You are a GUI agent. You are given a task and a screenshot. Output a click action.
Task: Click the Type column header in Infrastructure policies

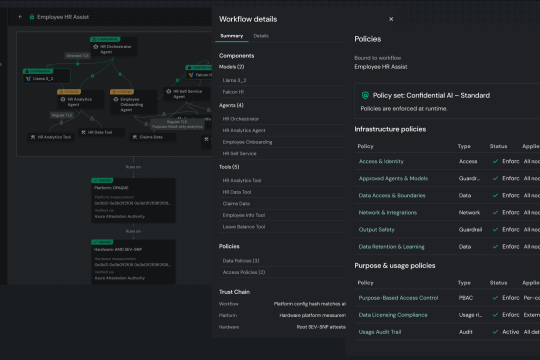[464, 146]
